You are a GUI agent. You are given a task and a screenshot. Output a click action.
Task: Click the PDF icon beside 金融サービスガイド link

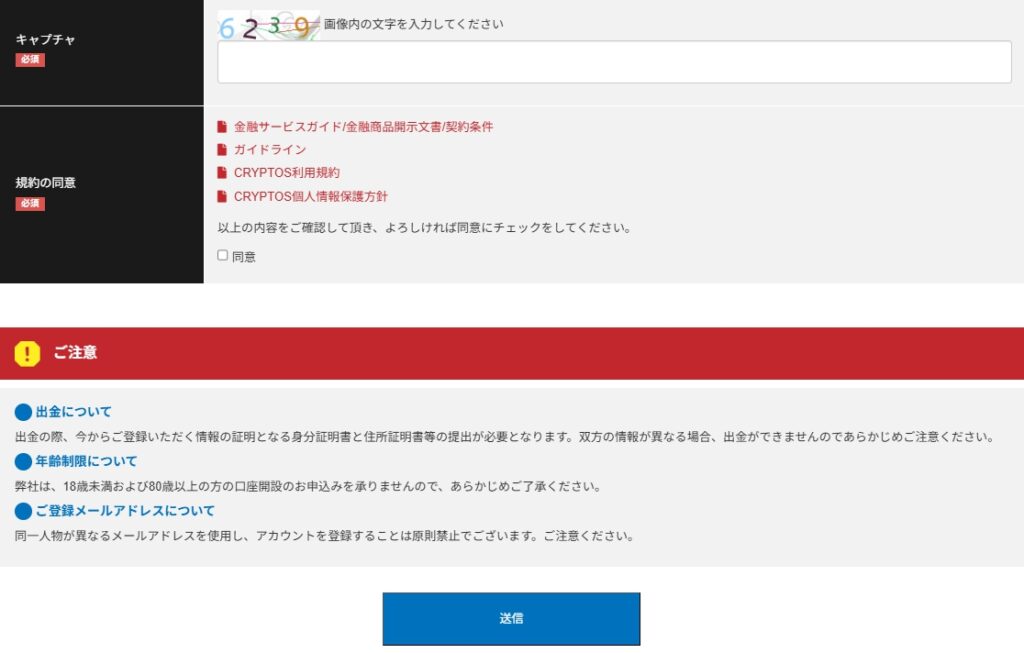coord(222,127)
